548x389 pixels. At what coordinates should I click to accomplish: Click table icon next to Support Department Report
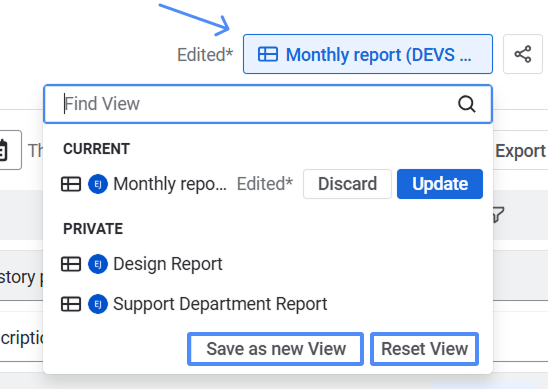click(x=71, y=304)
